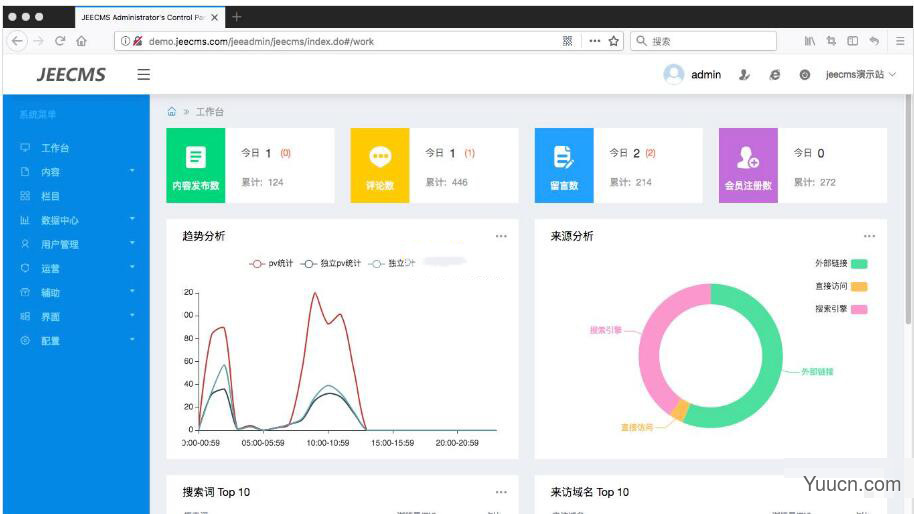This screenshot has height=514, width=914.
Task: Click the round settings icon in header
Action: (804, 75)
